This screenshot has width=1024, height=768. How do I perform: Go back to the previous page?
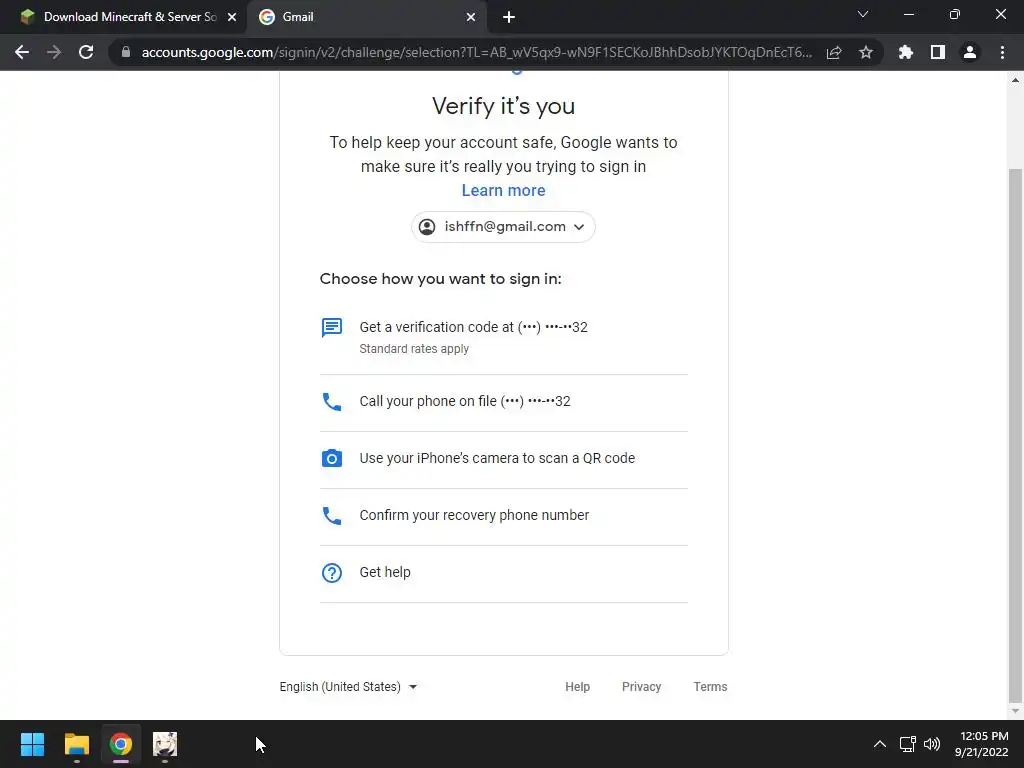tap(22, 52)
